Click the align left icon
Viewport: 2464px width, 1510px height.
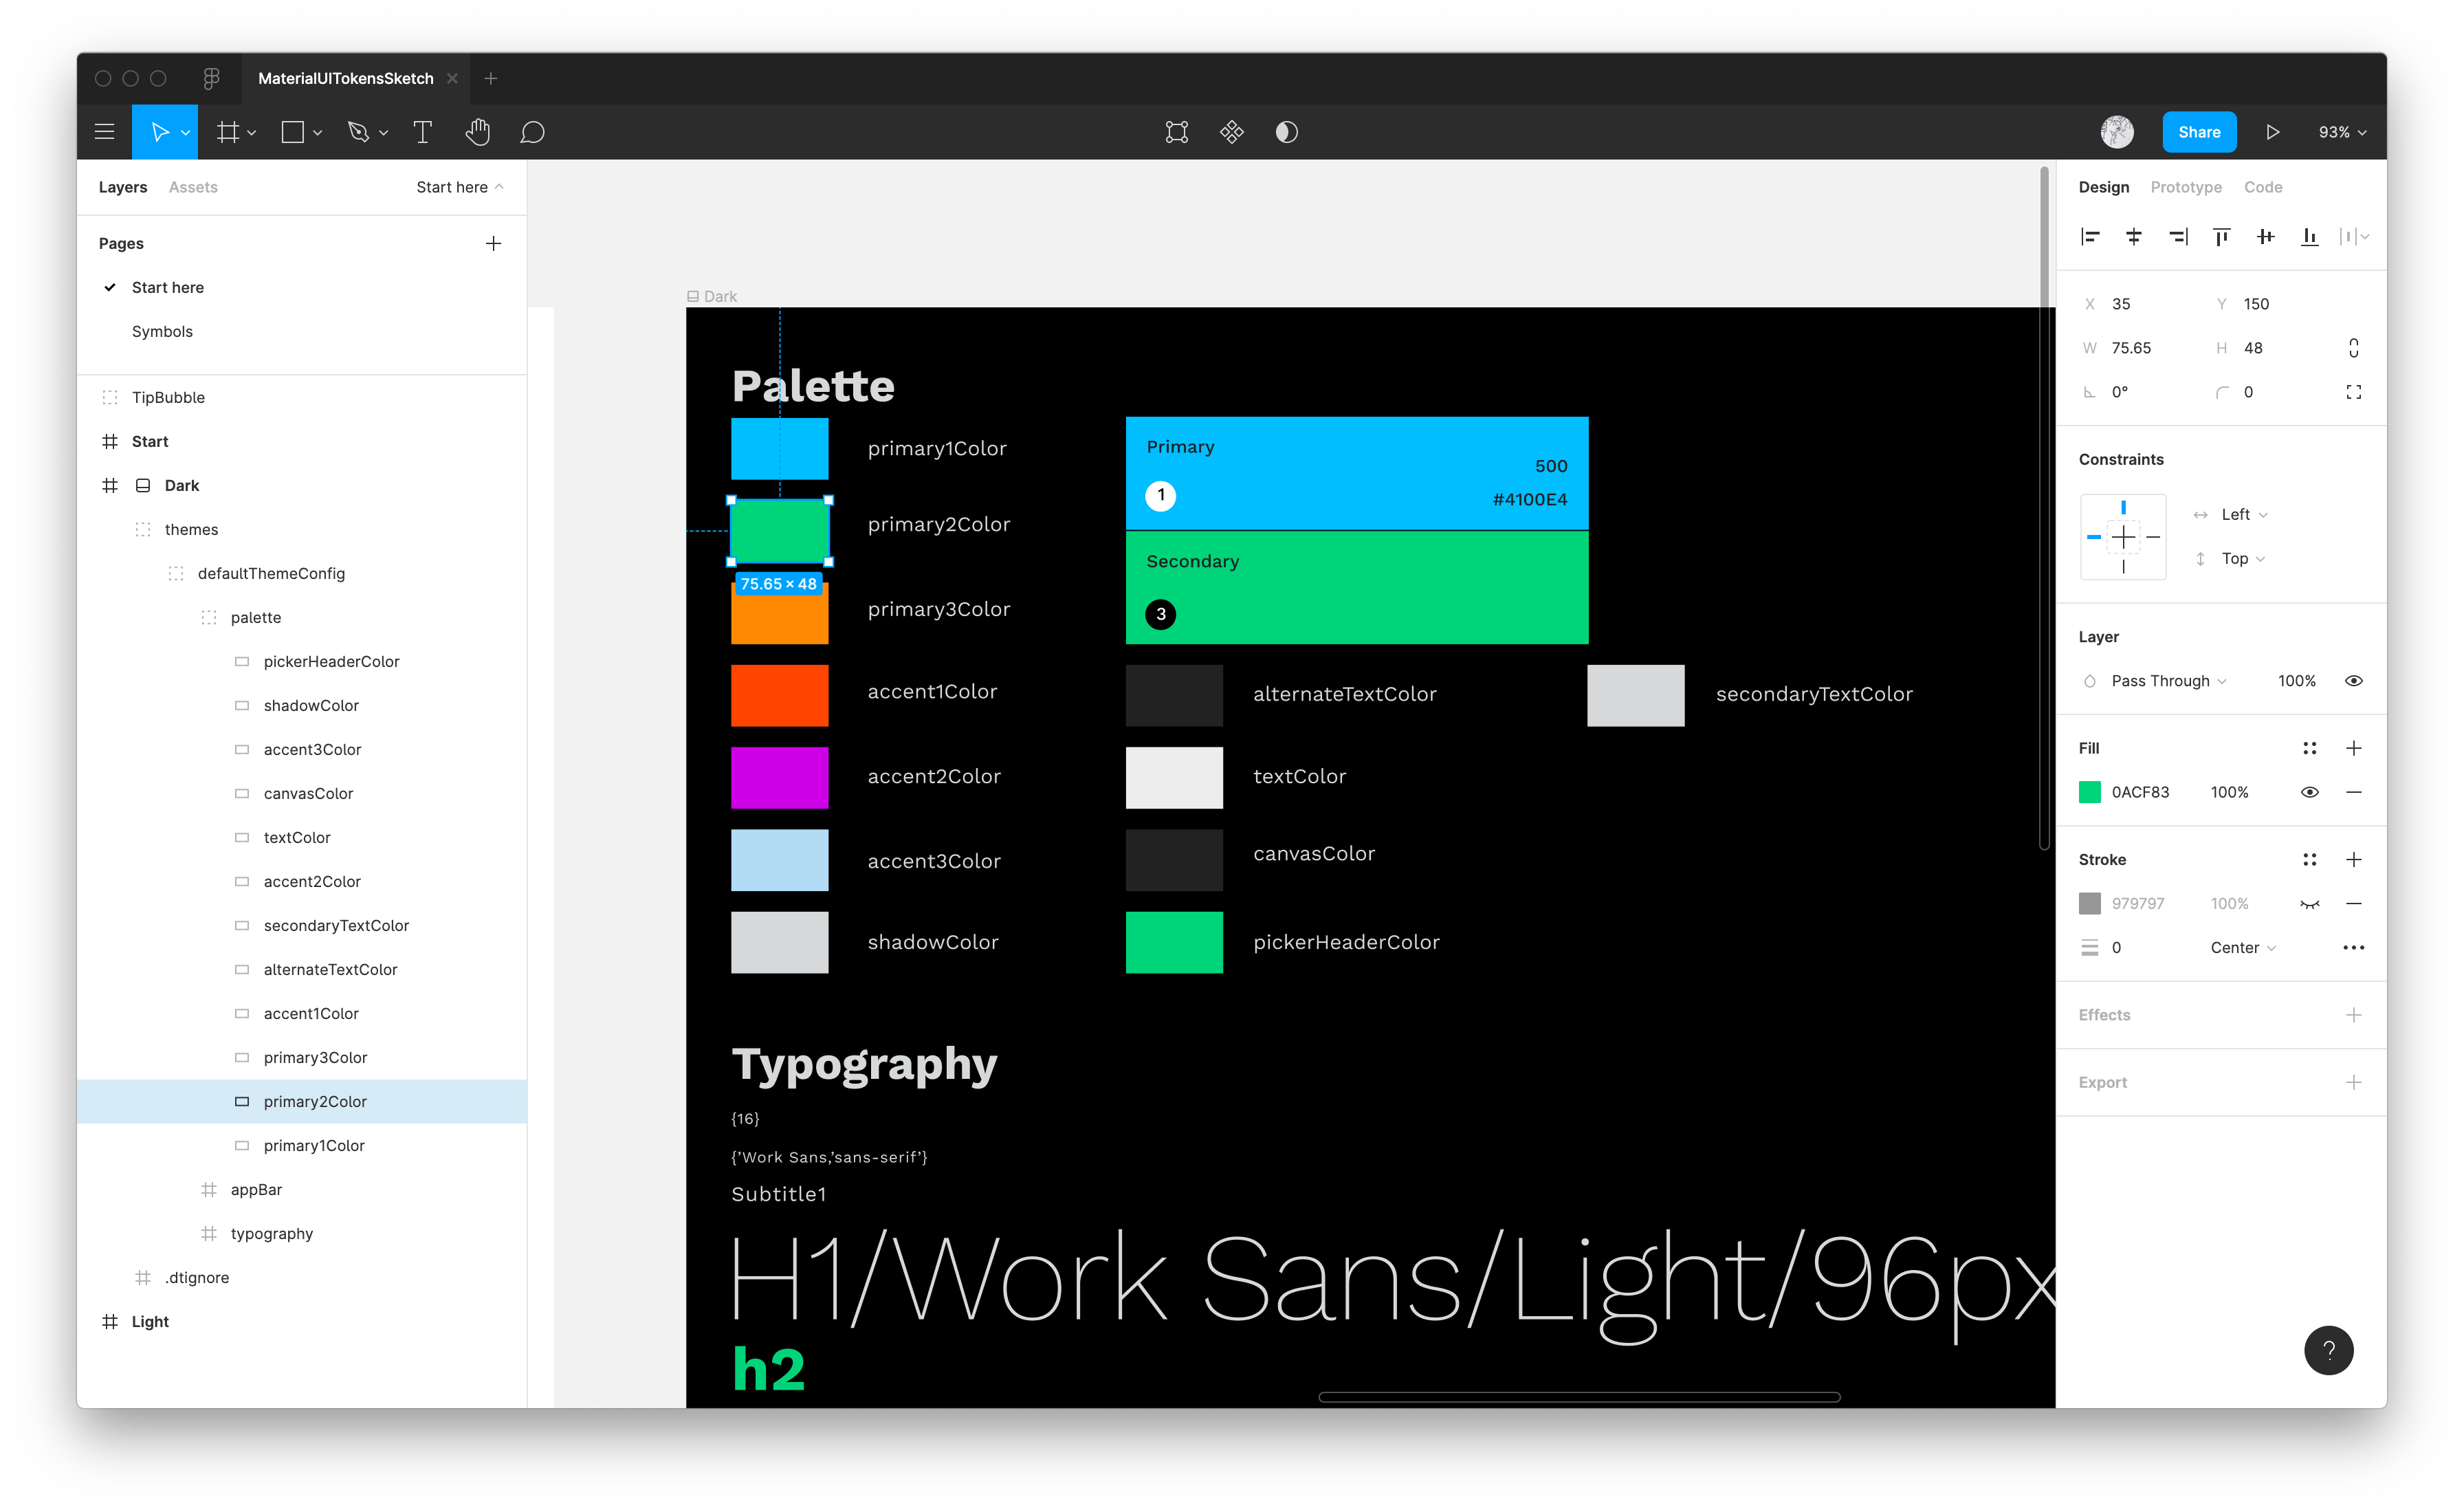point(2089,237)
